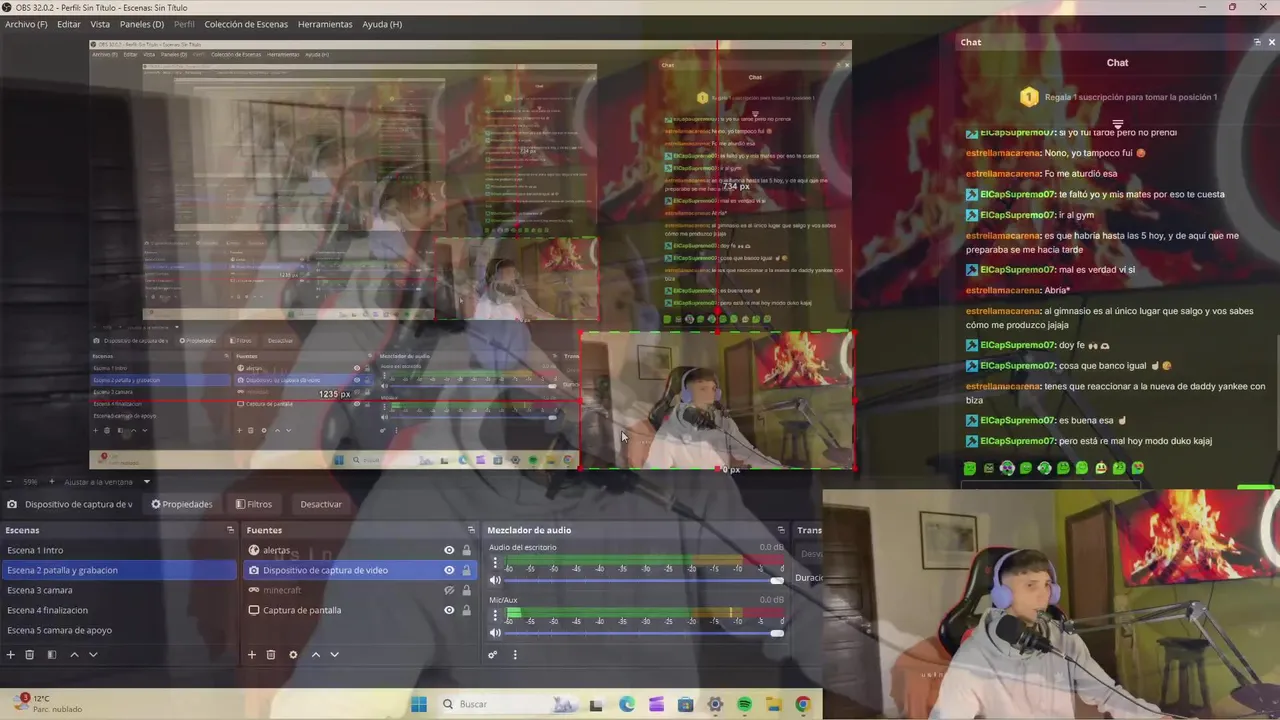Click Desactivar button

pos(321,504)
